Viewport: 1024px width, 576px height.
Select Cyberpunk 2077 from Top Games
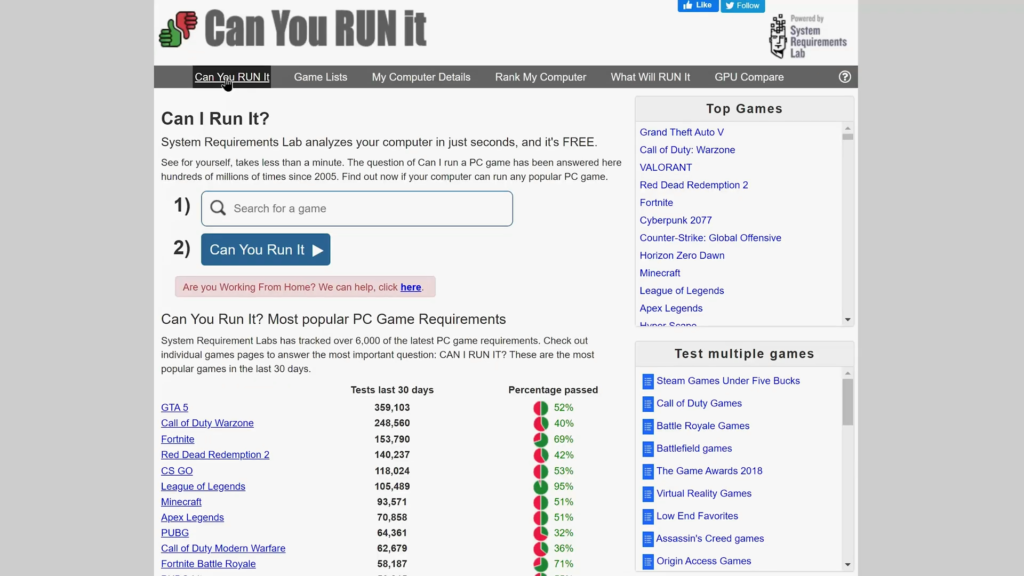[x=675, y=220]
